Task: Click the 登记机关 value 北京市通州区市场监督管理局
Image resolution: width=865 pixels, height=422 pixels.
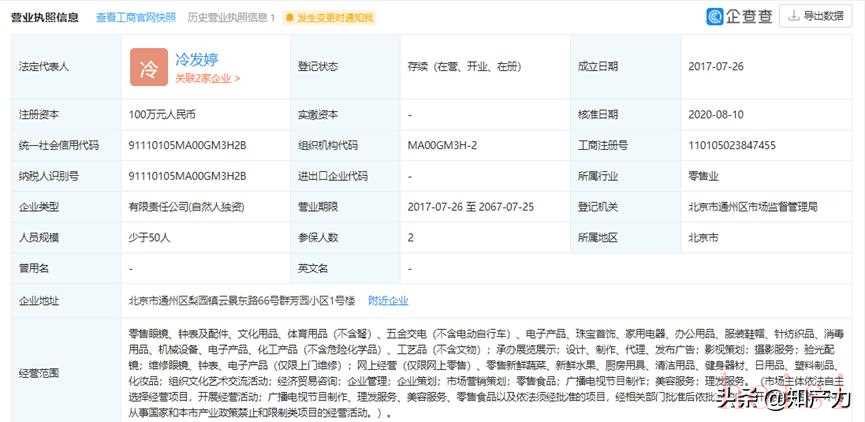Action: click(x=752, y=207)
